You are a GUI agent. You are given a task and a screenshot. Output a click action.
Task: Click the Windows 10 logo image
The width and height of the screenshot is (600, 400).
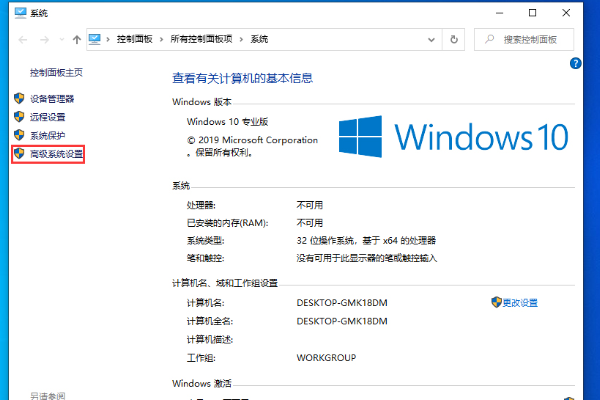coord(453,137)
